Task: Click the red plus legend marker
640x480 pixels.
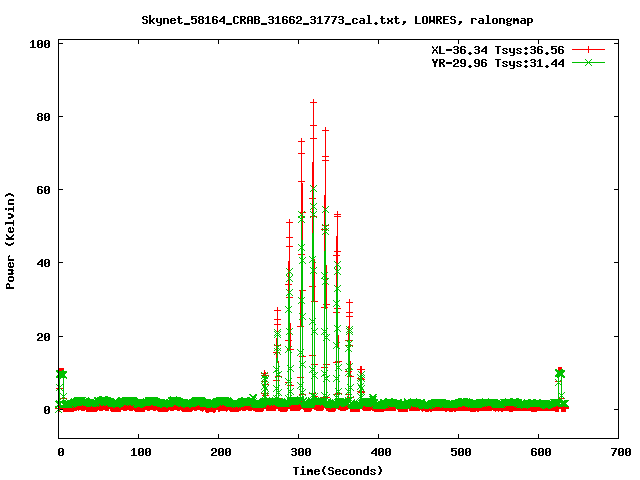Action: point(588,50)
